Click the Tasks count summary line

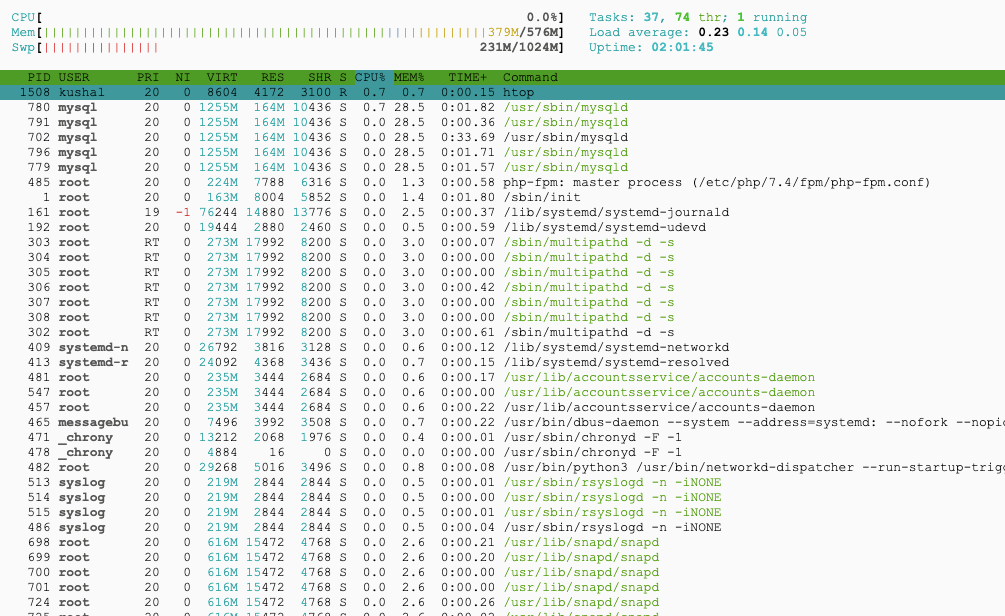(698, 17)
